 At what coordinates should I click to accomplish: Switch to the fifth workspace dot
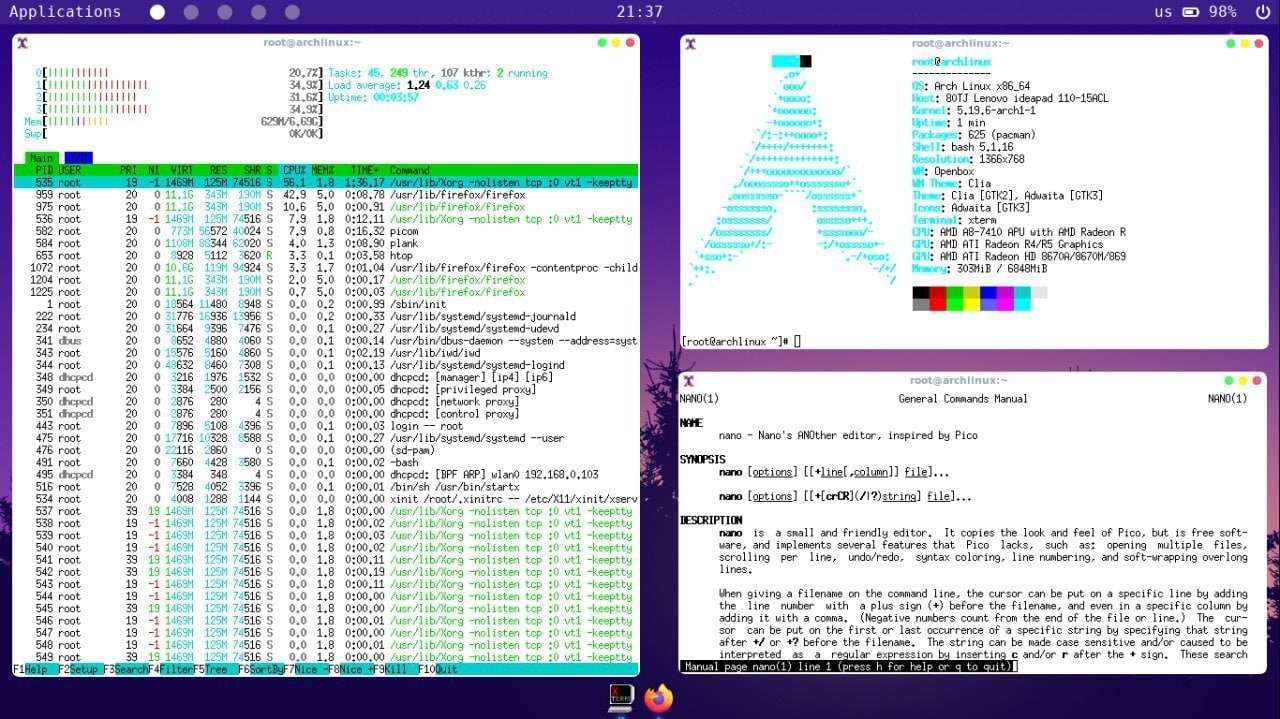coord(293,12)
